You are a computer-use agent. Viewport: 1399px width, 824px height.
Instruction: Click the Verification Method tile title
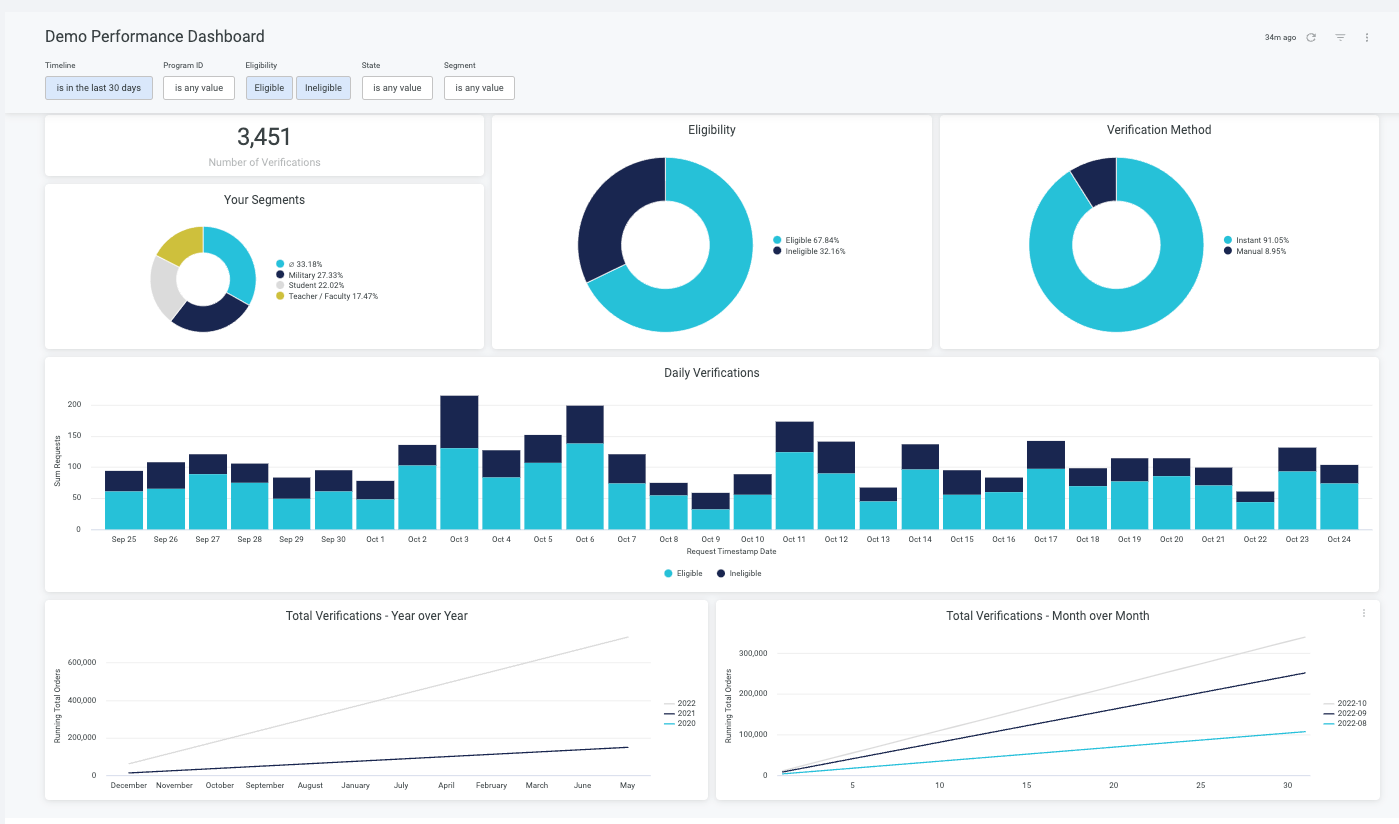coord(1159,130)
